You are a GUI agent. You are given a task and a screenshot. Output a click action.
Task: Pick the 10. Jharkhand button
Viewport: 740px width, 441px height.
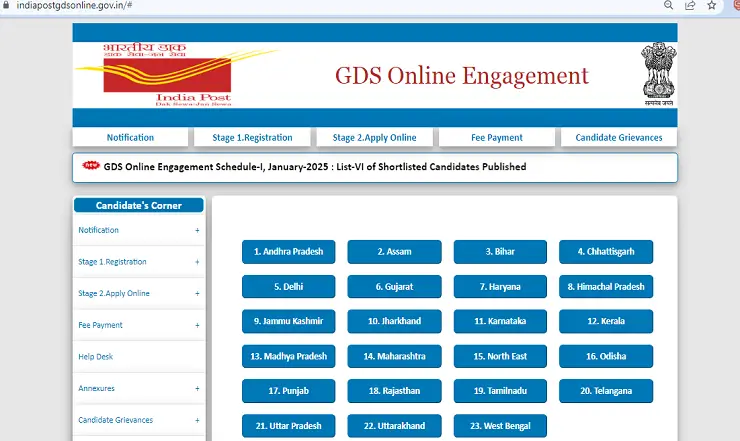[x=395, y=321]
